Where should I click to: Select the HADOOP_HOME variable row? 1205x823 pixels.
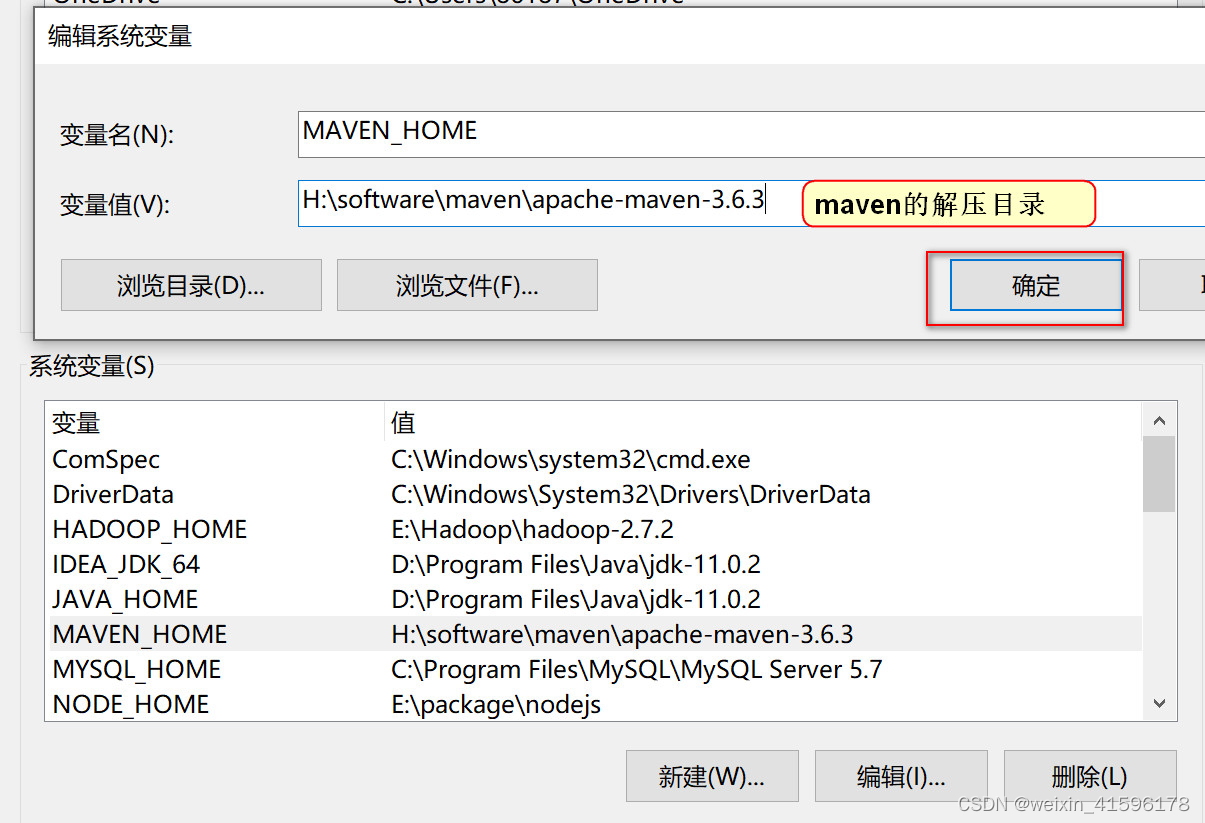(x=595, y=529)
